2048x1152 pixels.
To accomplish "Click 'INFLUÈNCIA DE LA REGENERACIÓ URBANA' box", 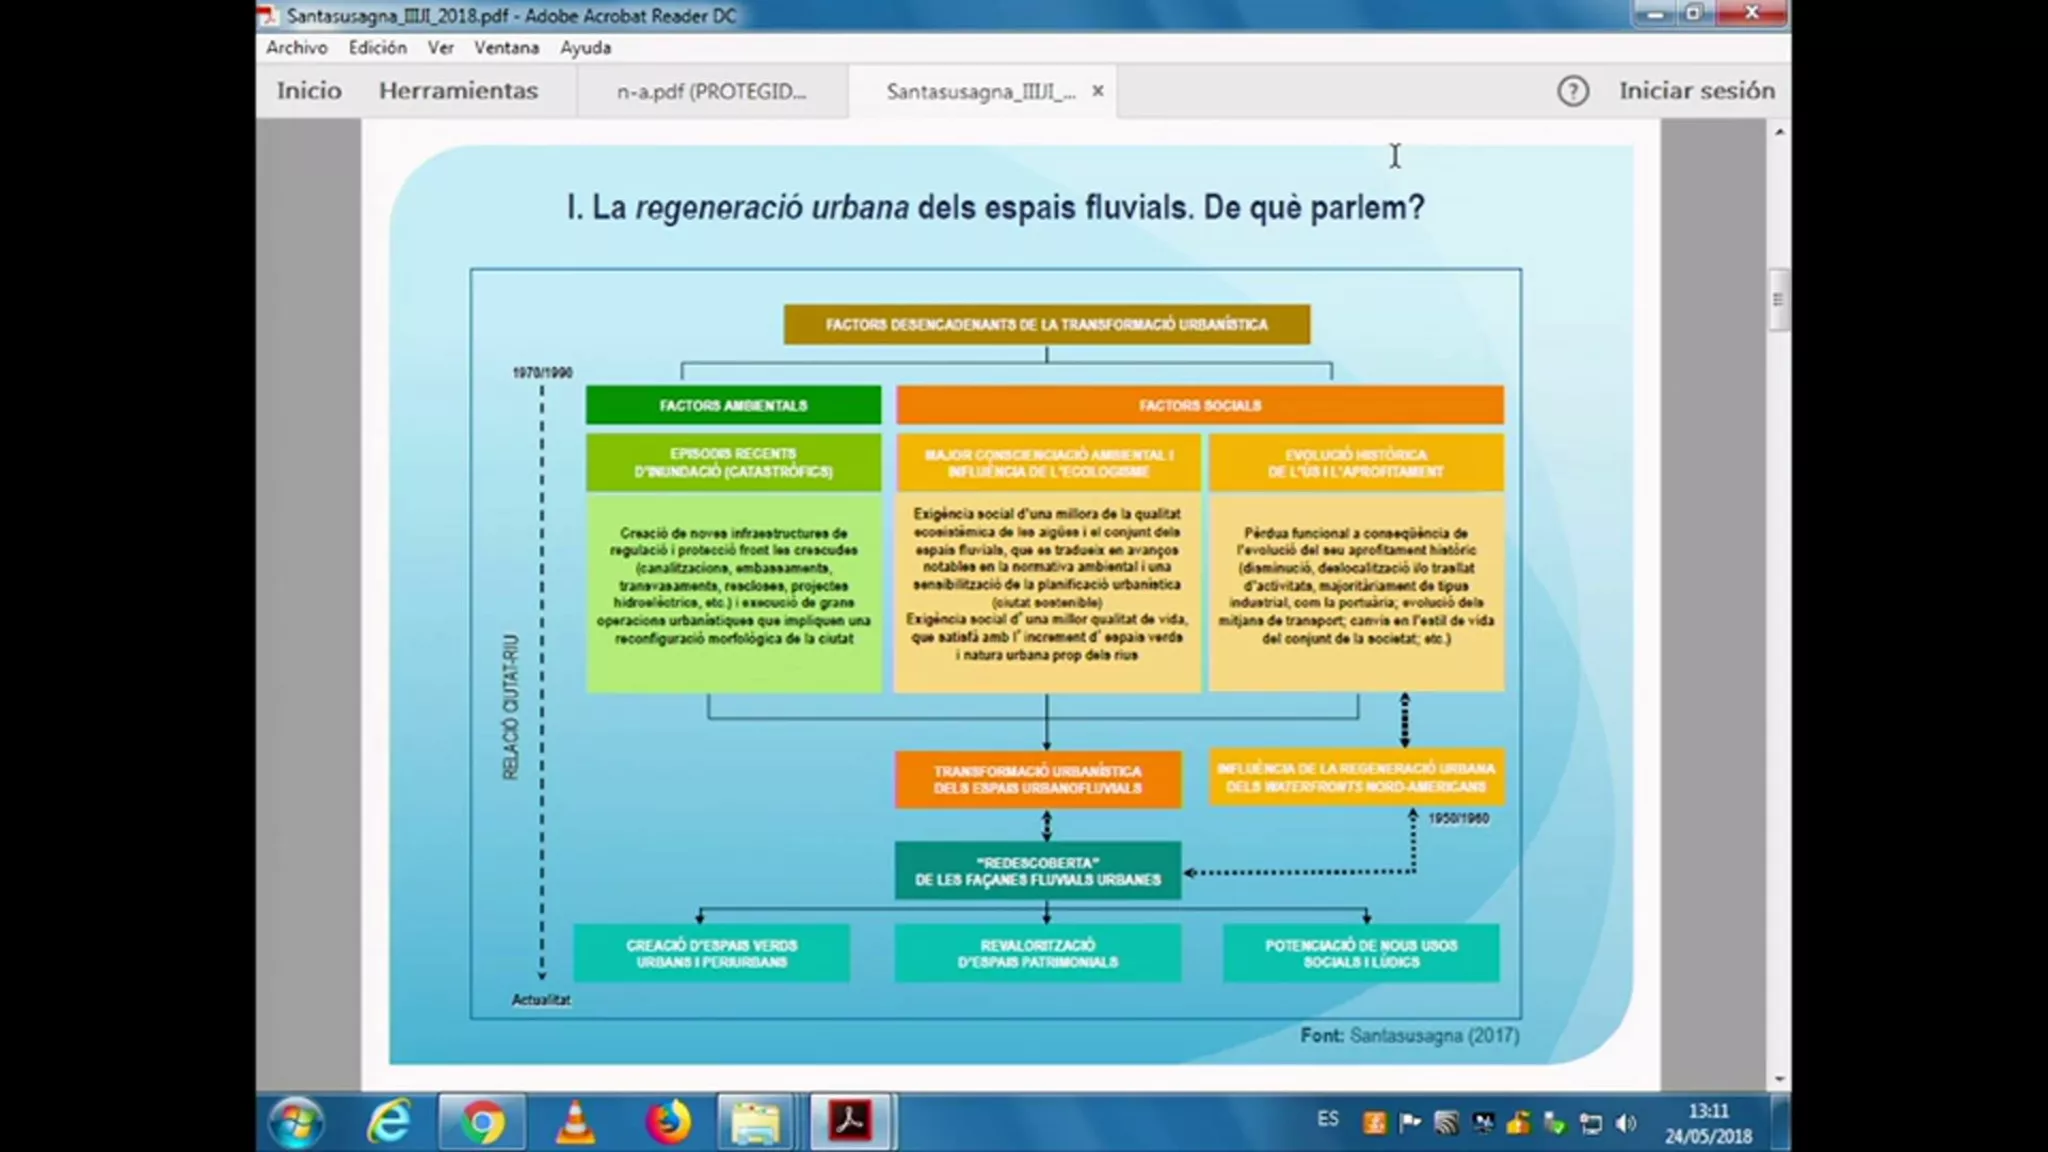I will point(1356,777).
